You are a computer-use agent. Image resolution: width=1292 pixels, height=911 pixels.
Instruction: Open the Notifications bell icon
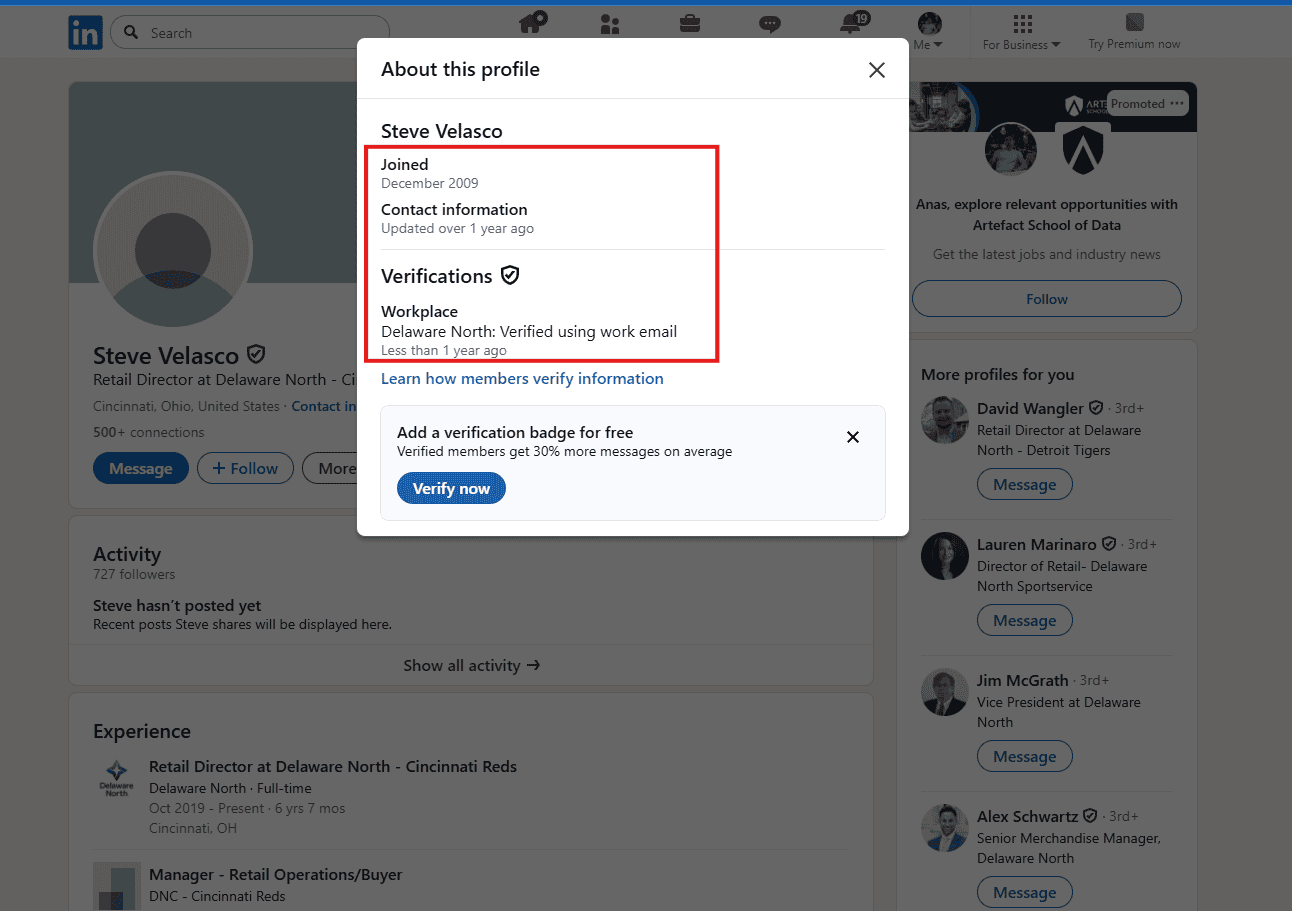(852, 23)
